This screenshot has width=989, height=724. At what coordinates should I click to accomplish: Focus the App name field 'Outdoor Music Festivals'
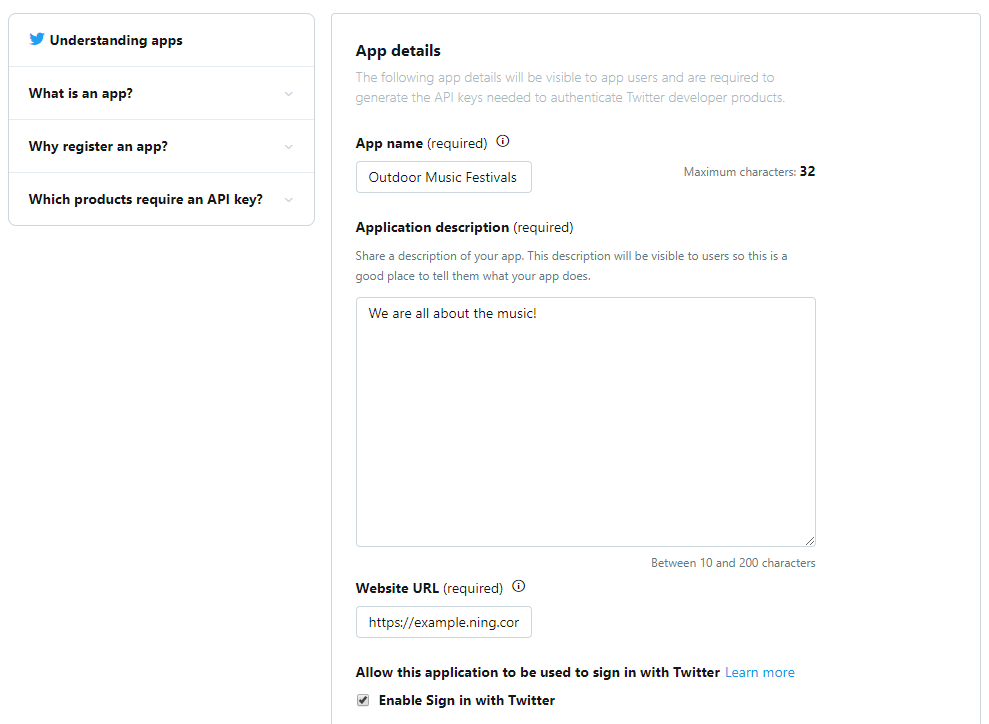443,177
